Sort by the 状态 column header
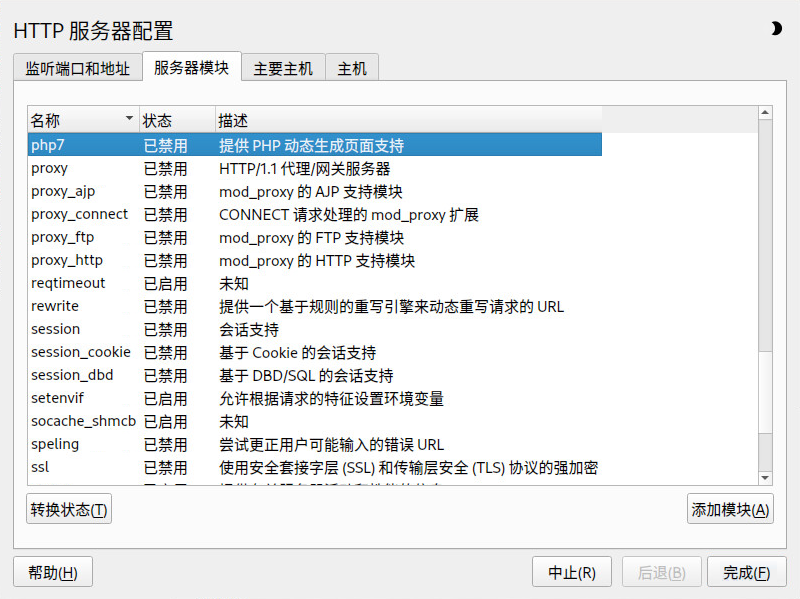Screen dimensions: 800x599 point(176,121)
